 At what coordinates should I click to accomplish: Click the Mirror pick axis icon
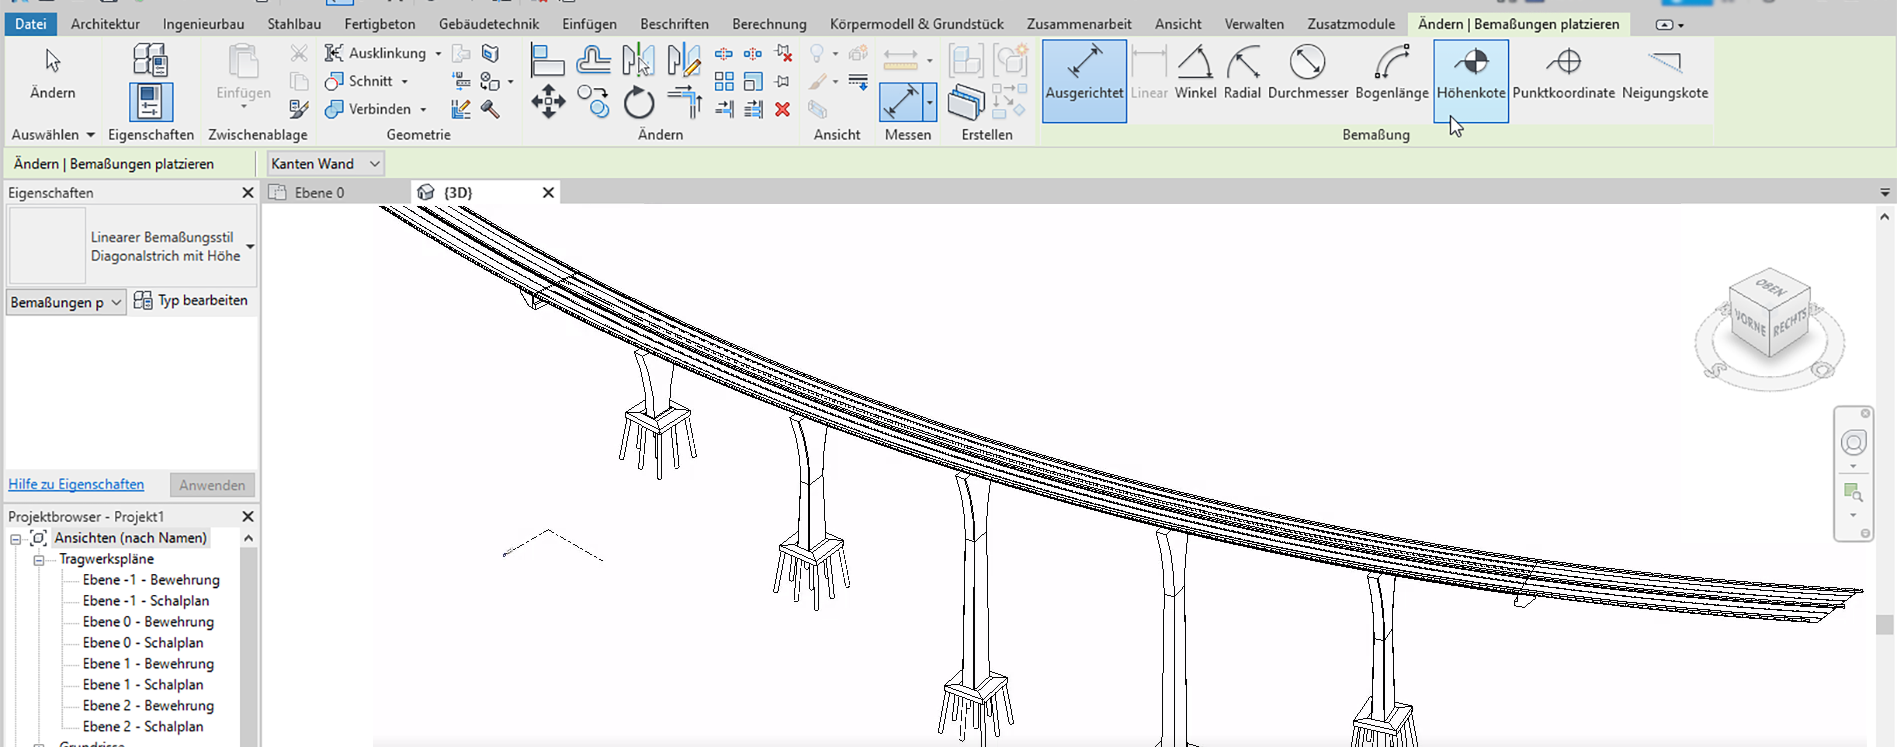tap(638, 61)
